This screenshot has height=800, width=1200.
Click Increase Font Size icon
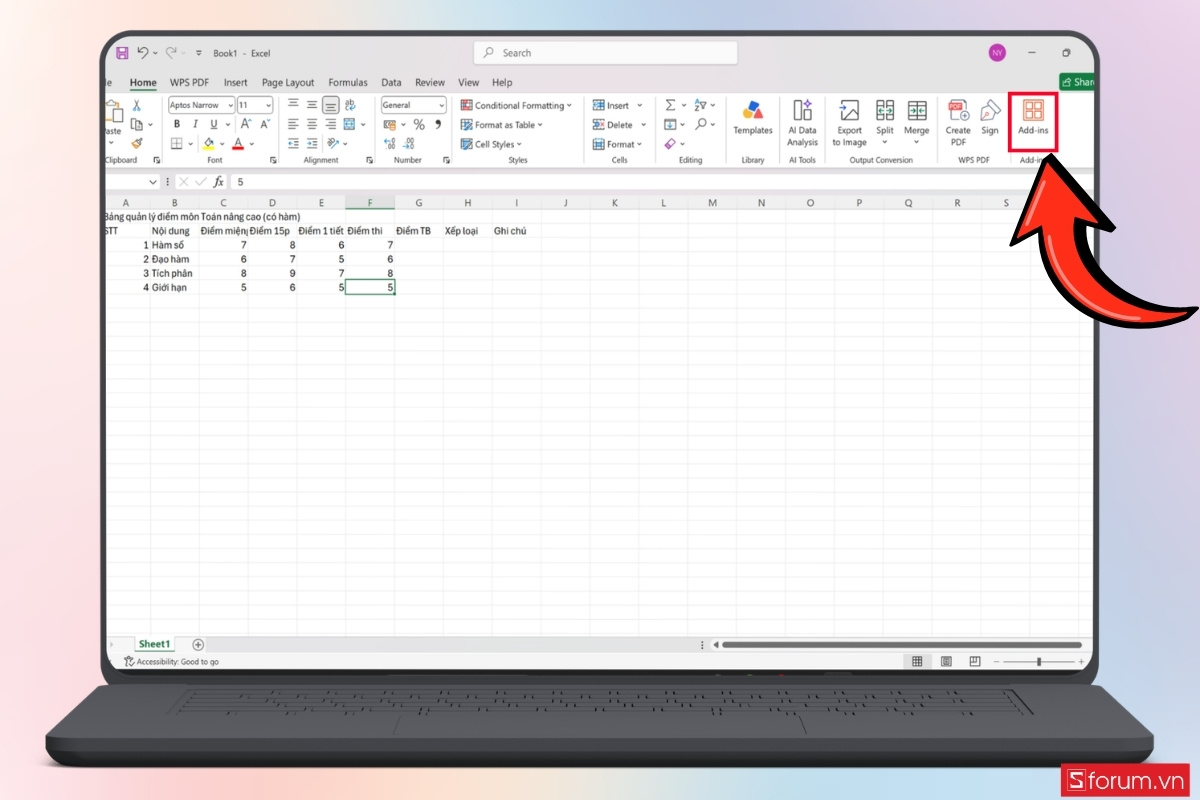point(247,124)
